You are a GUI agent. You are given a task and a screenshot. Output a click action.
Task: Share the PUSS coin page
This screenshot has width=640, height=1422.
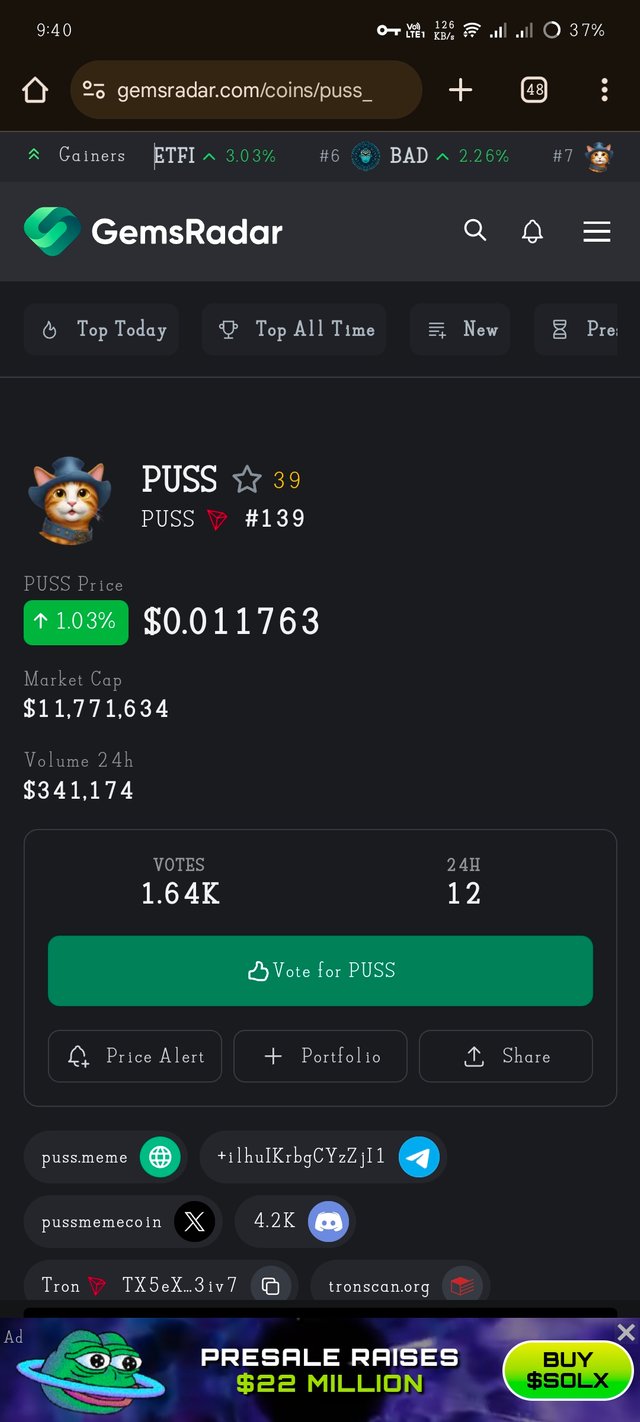pos(505,1056)
